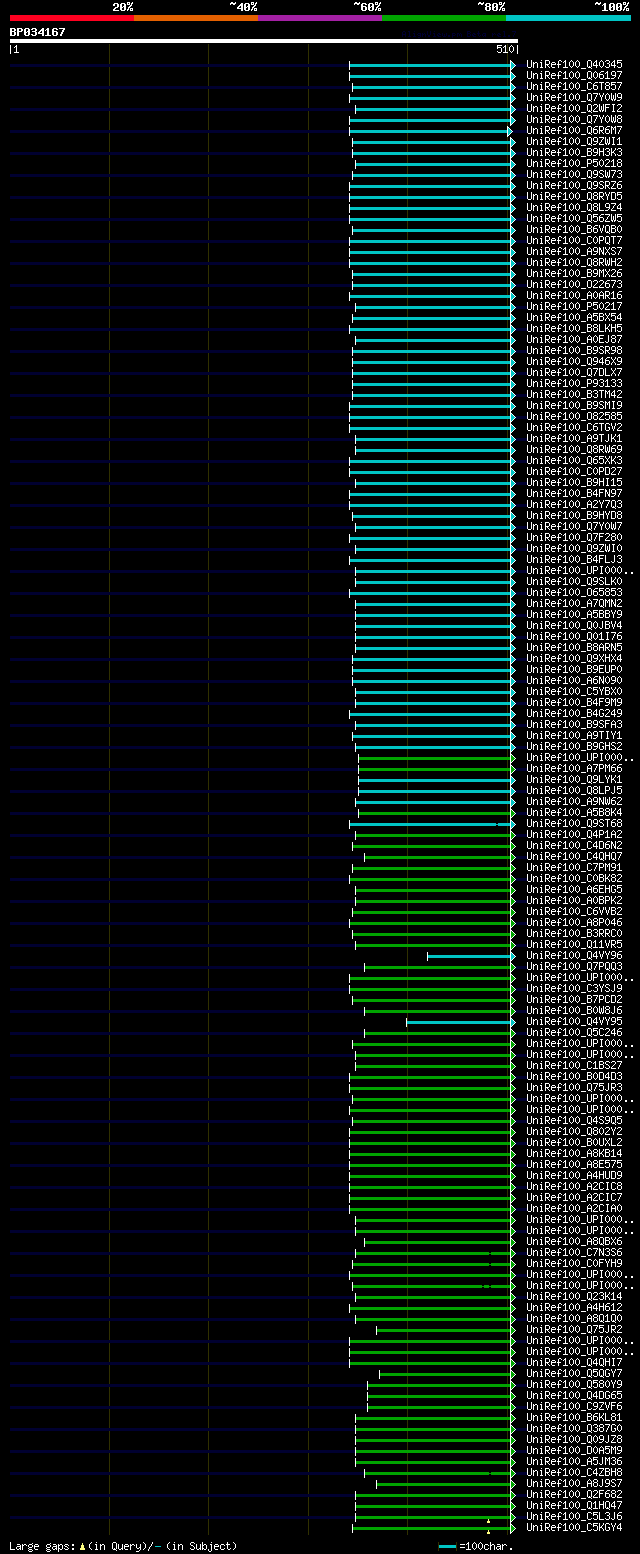The height and width of the screenshot is (1554, 640).
Task: Select hit label UniRef100_B6VQB0
Action: (574, 229)
